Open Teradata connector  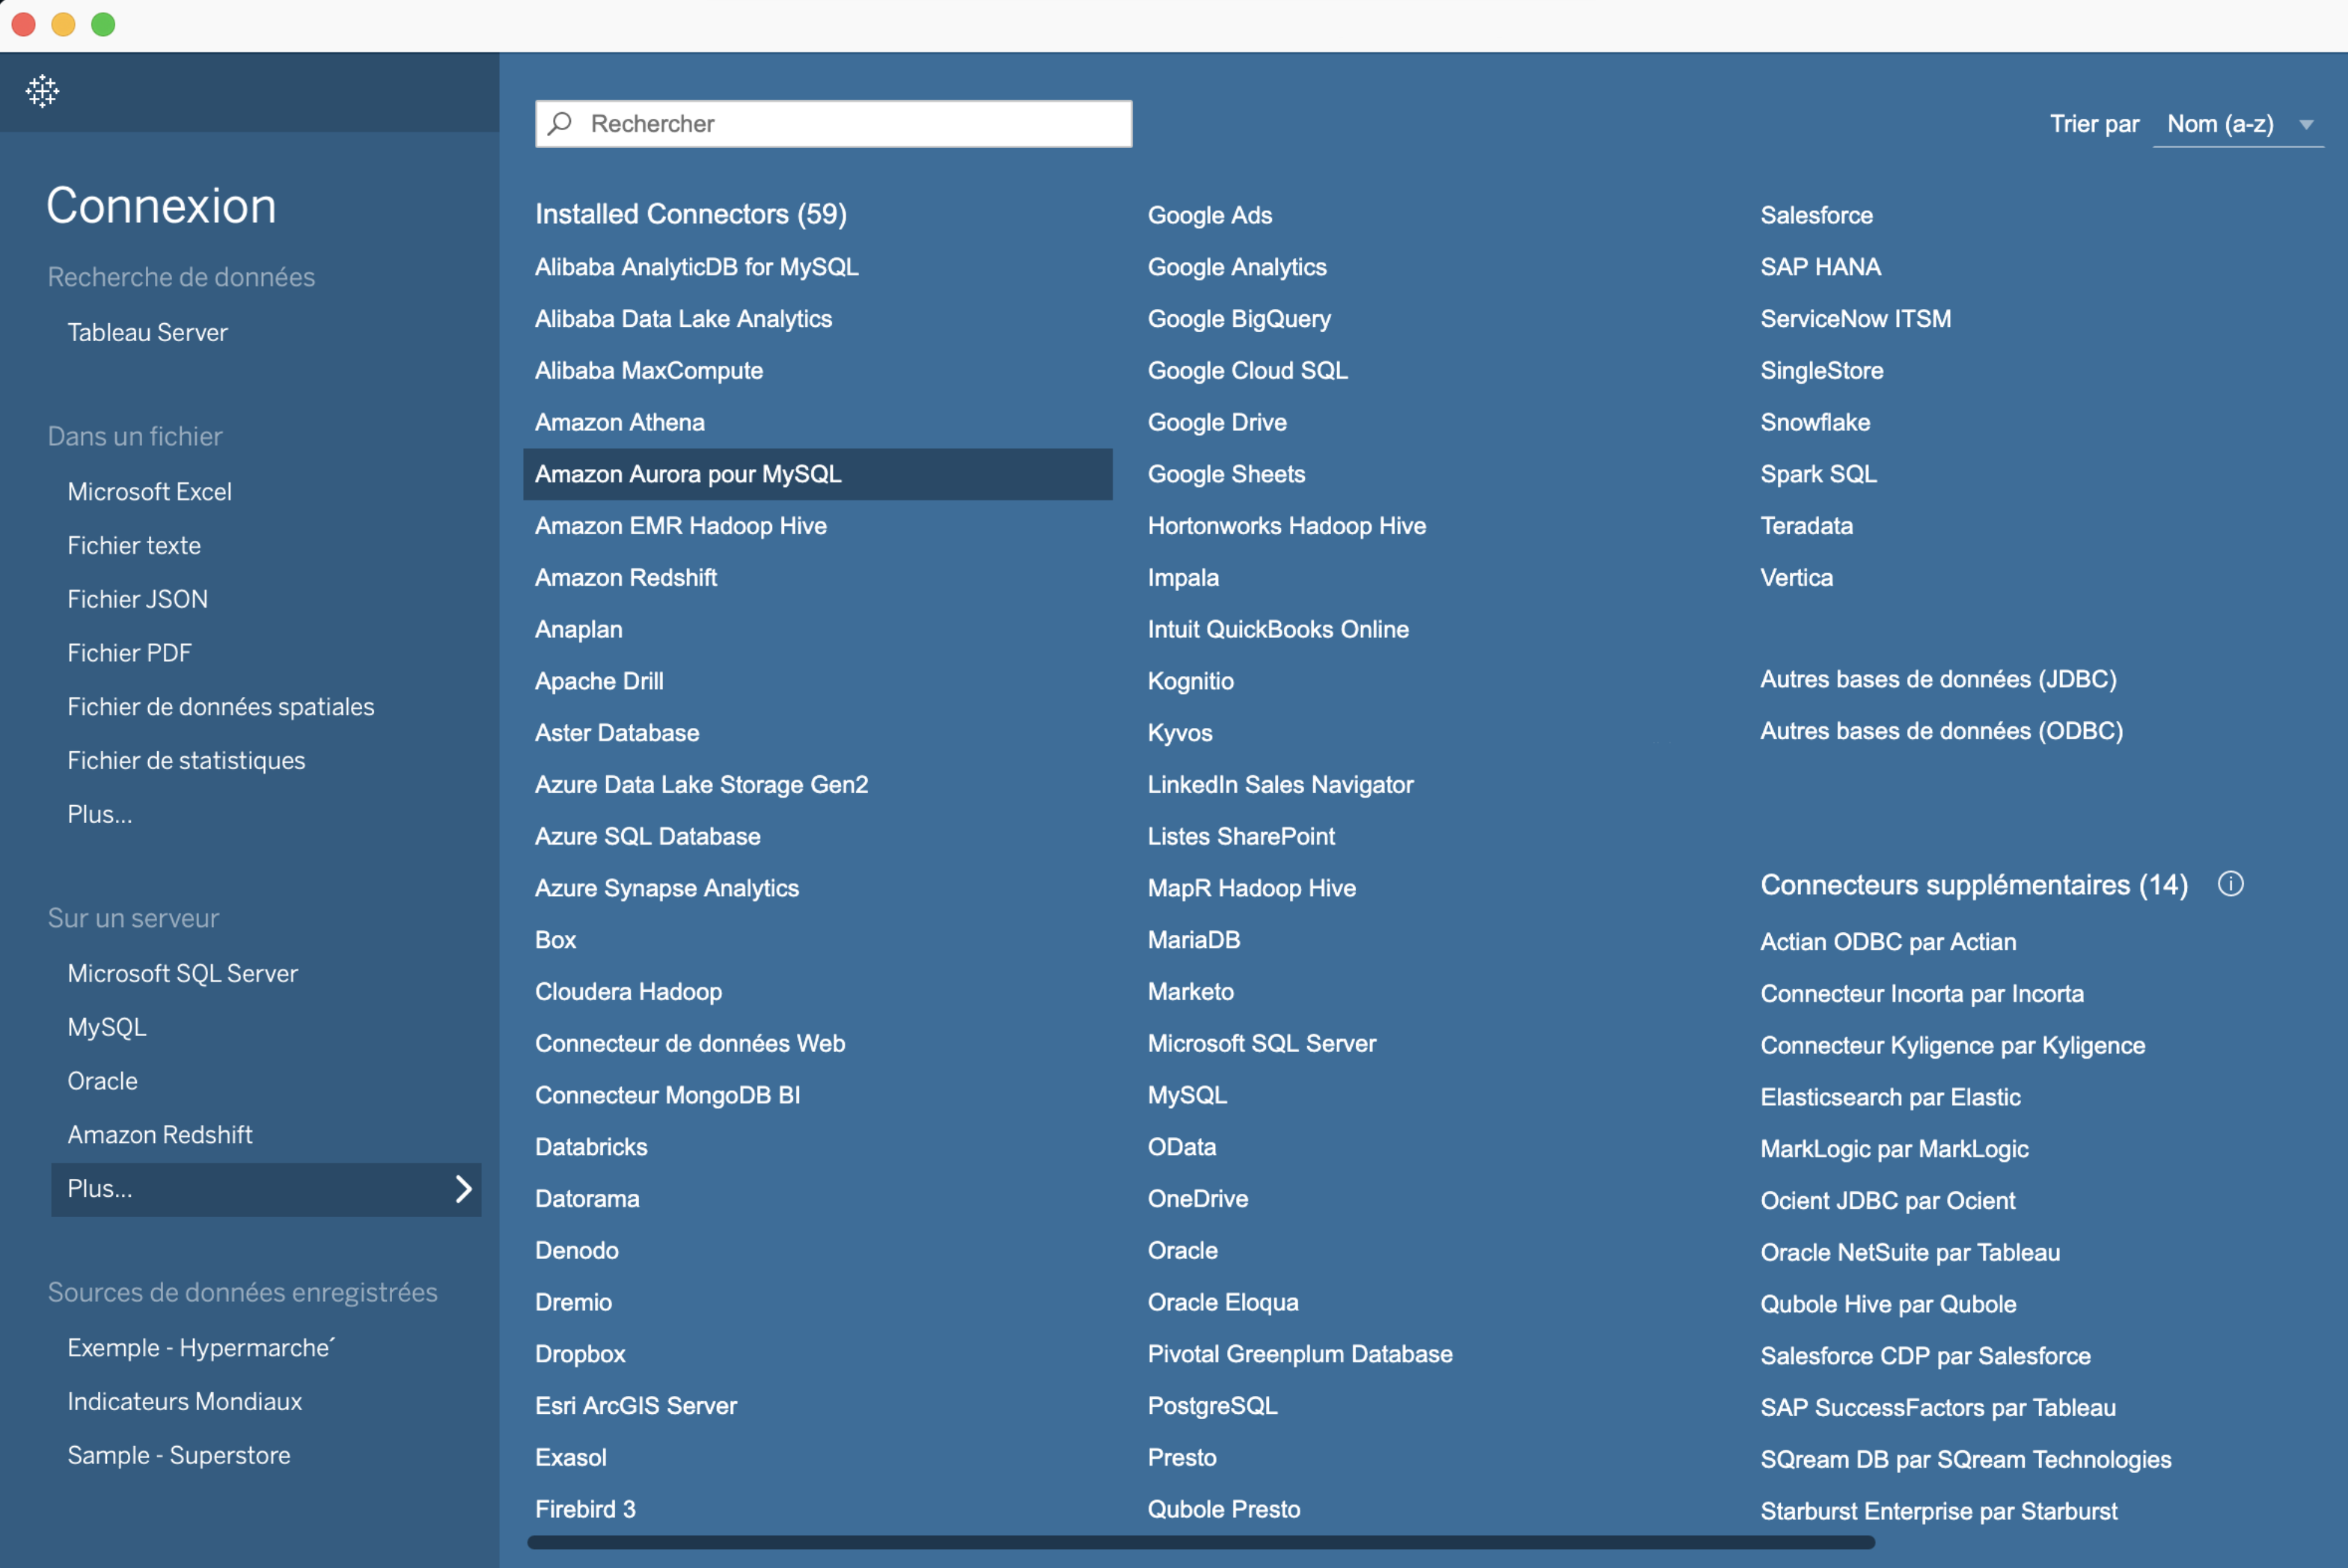(1806, 526)
